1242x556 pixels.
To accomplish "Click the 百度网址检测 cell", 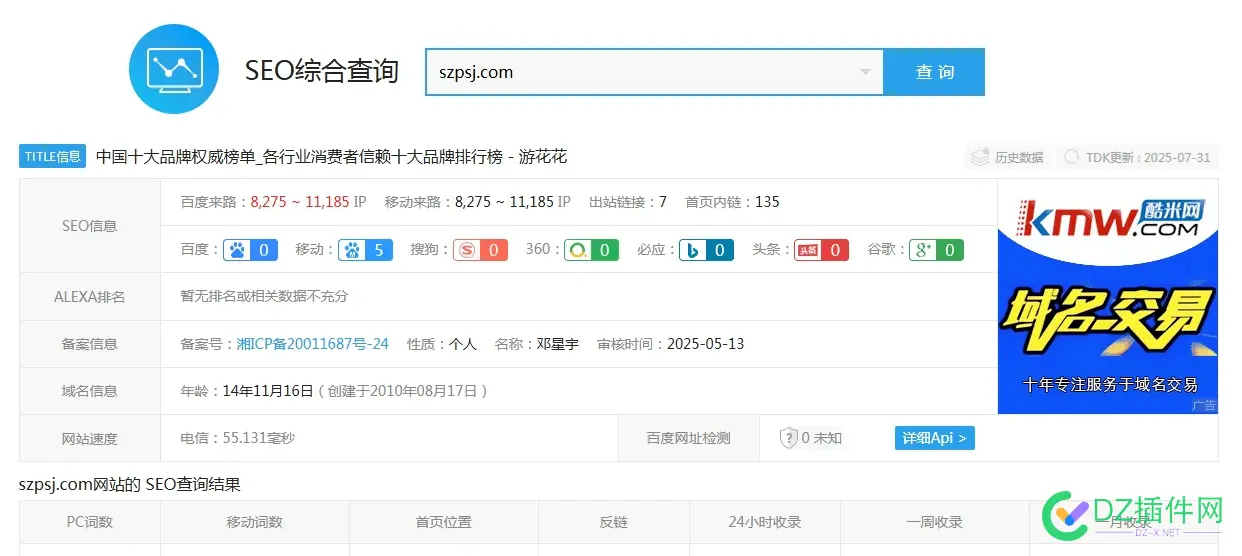I will point(689,438).
